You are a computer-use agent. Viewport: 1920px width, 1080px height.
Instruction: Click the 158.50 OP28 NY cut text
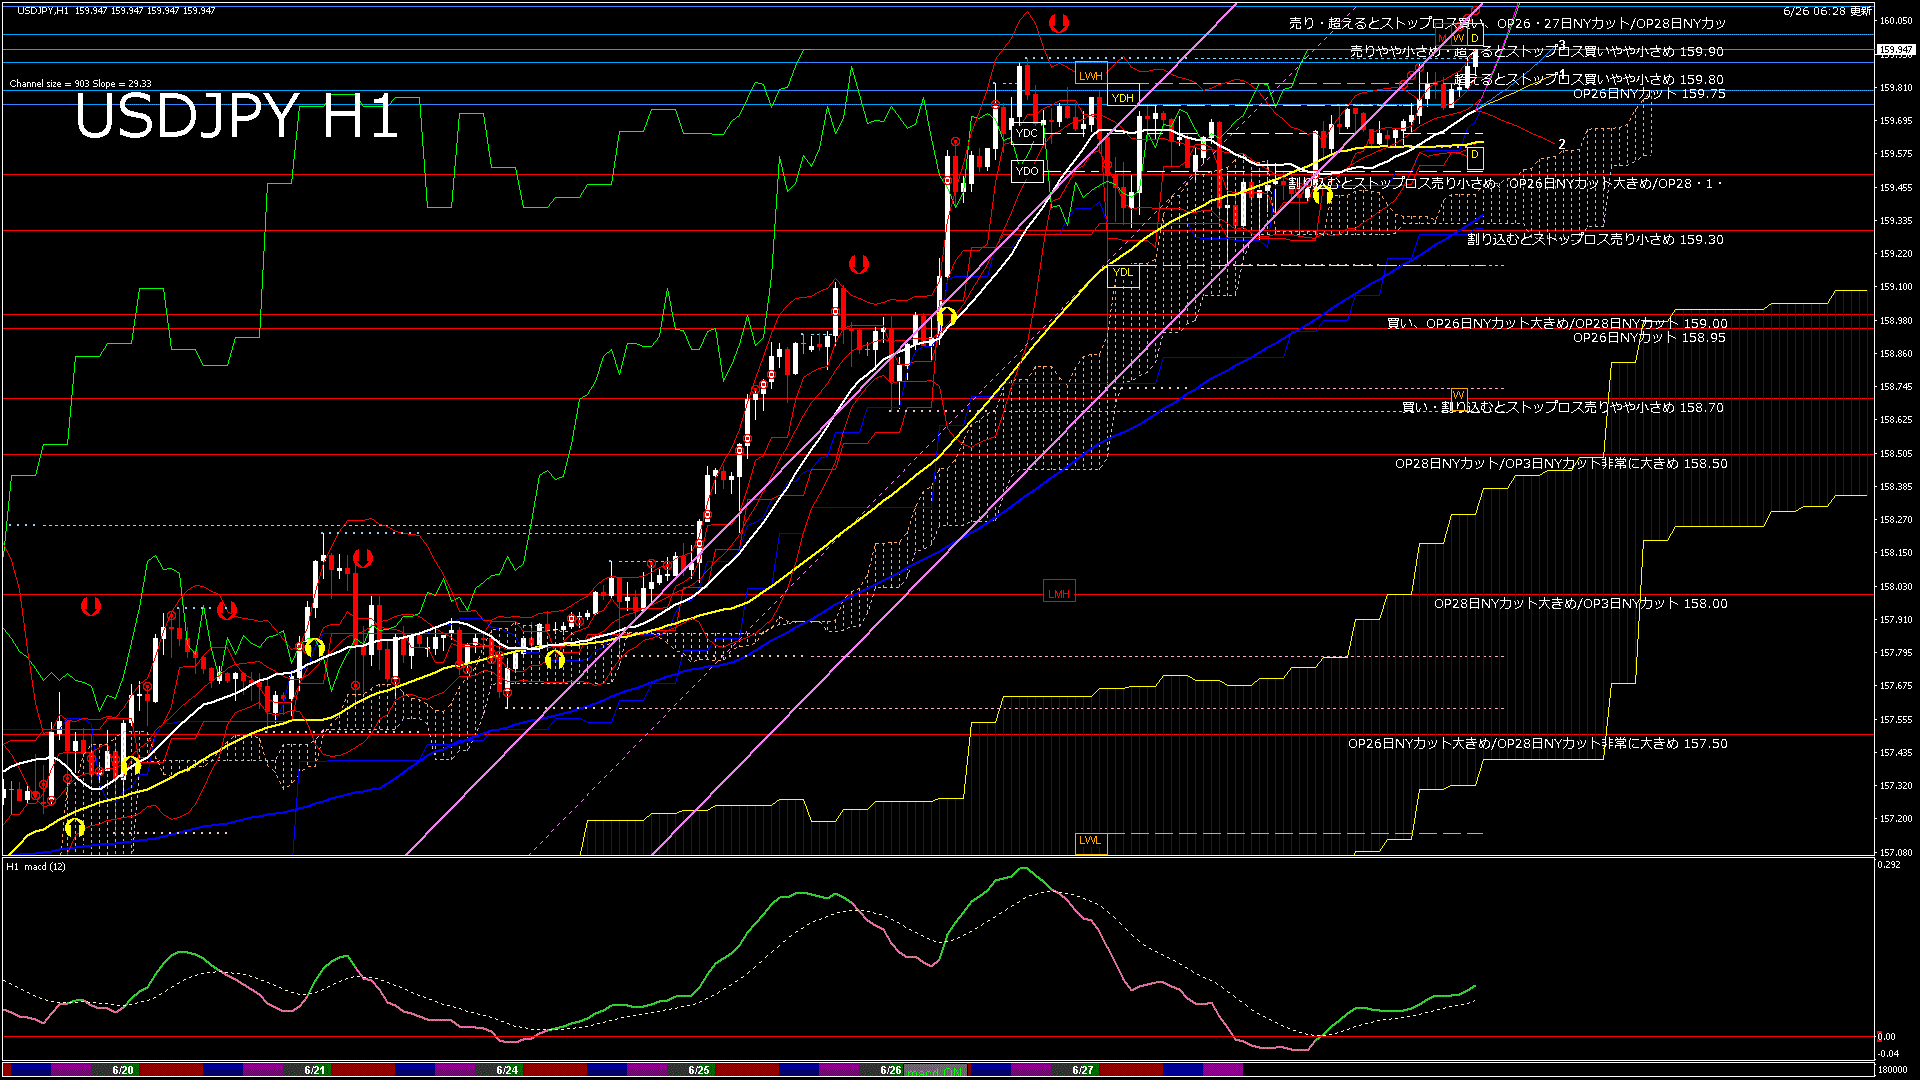[x=1560, y=463]
